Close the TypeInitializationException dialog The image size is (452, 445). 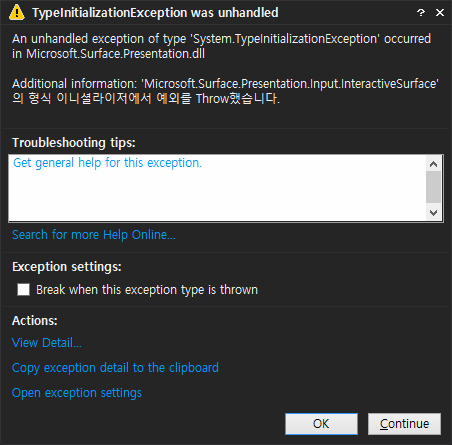(440, 13)
